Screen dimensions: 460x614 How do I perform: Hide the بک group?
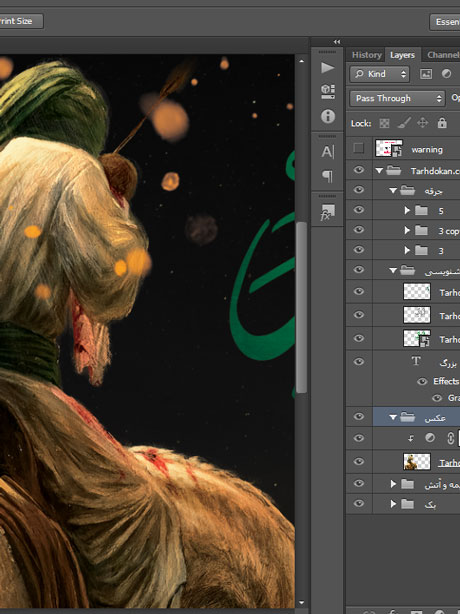359,504
